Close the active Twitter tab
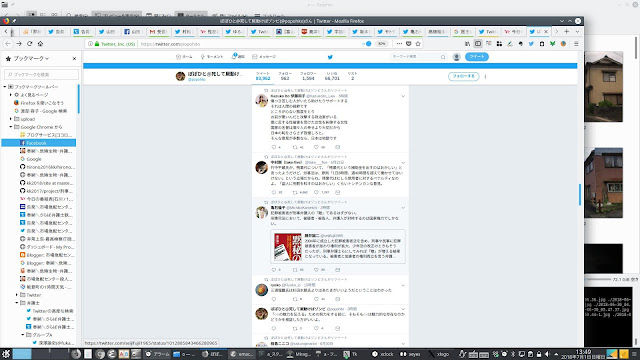The height and width of the screenshot is (360, 640). (546, 31)
